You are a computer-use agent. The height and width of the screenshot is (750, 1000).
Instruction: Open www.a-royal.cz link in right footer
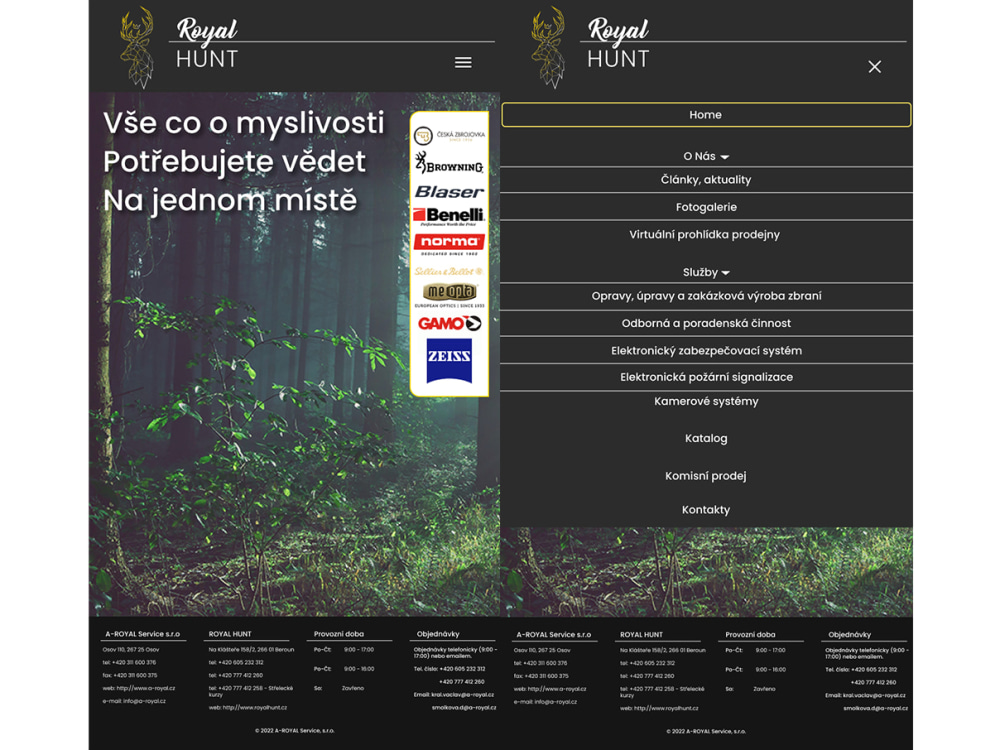(x=557, y=689)
